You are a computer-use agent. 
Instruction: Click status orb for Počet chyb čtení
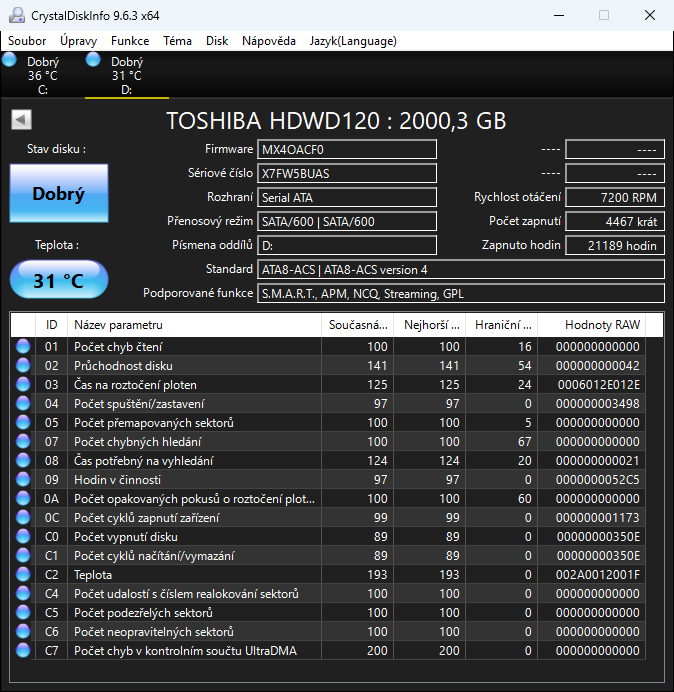(23, 347)
